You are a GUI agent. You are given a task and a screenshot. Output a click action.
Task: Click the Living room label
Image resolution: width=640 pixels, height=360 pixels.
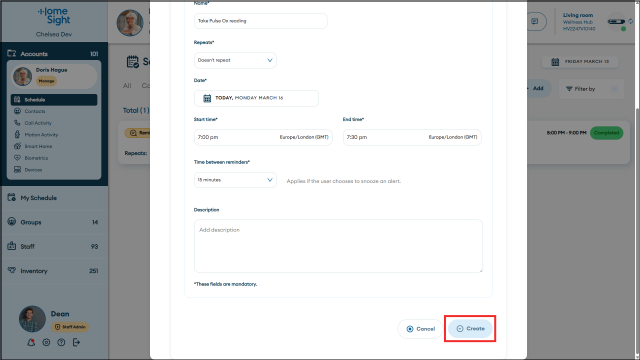click(578, 15)
